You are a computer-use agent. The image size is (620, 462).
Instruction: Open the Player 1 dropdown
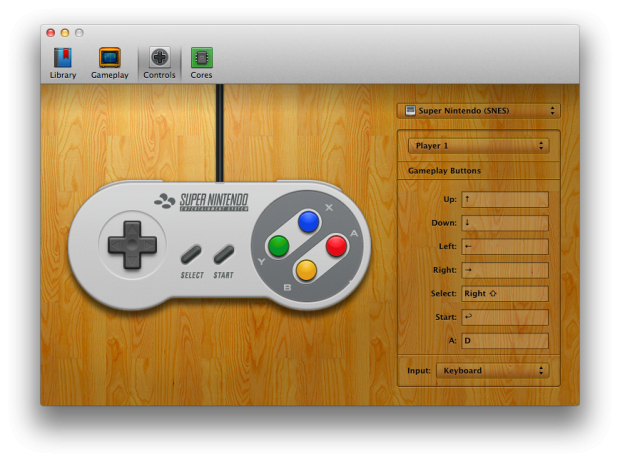(479, 146)
